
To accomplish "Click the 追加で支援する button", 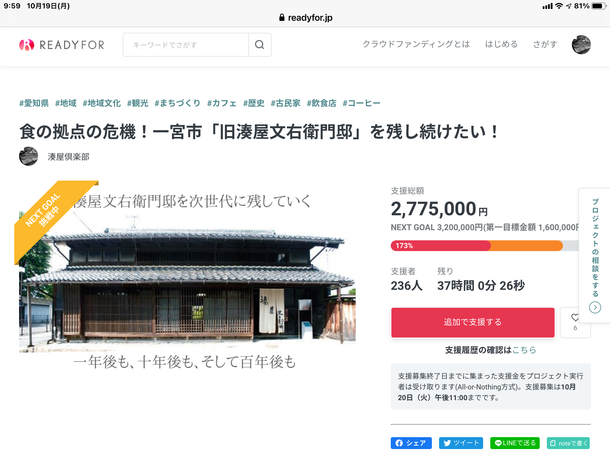I will [x=472, y=322].
